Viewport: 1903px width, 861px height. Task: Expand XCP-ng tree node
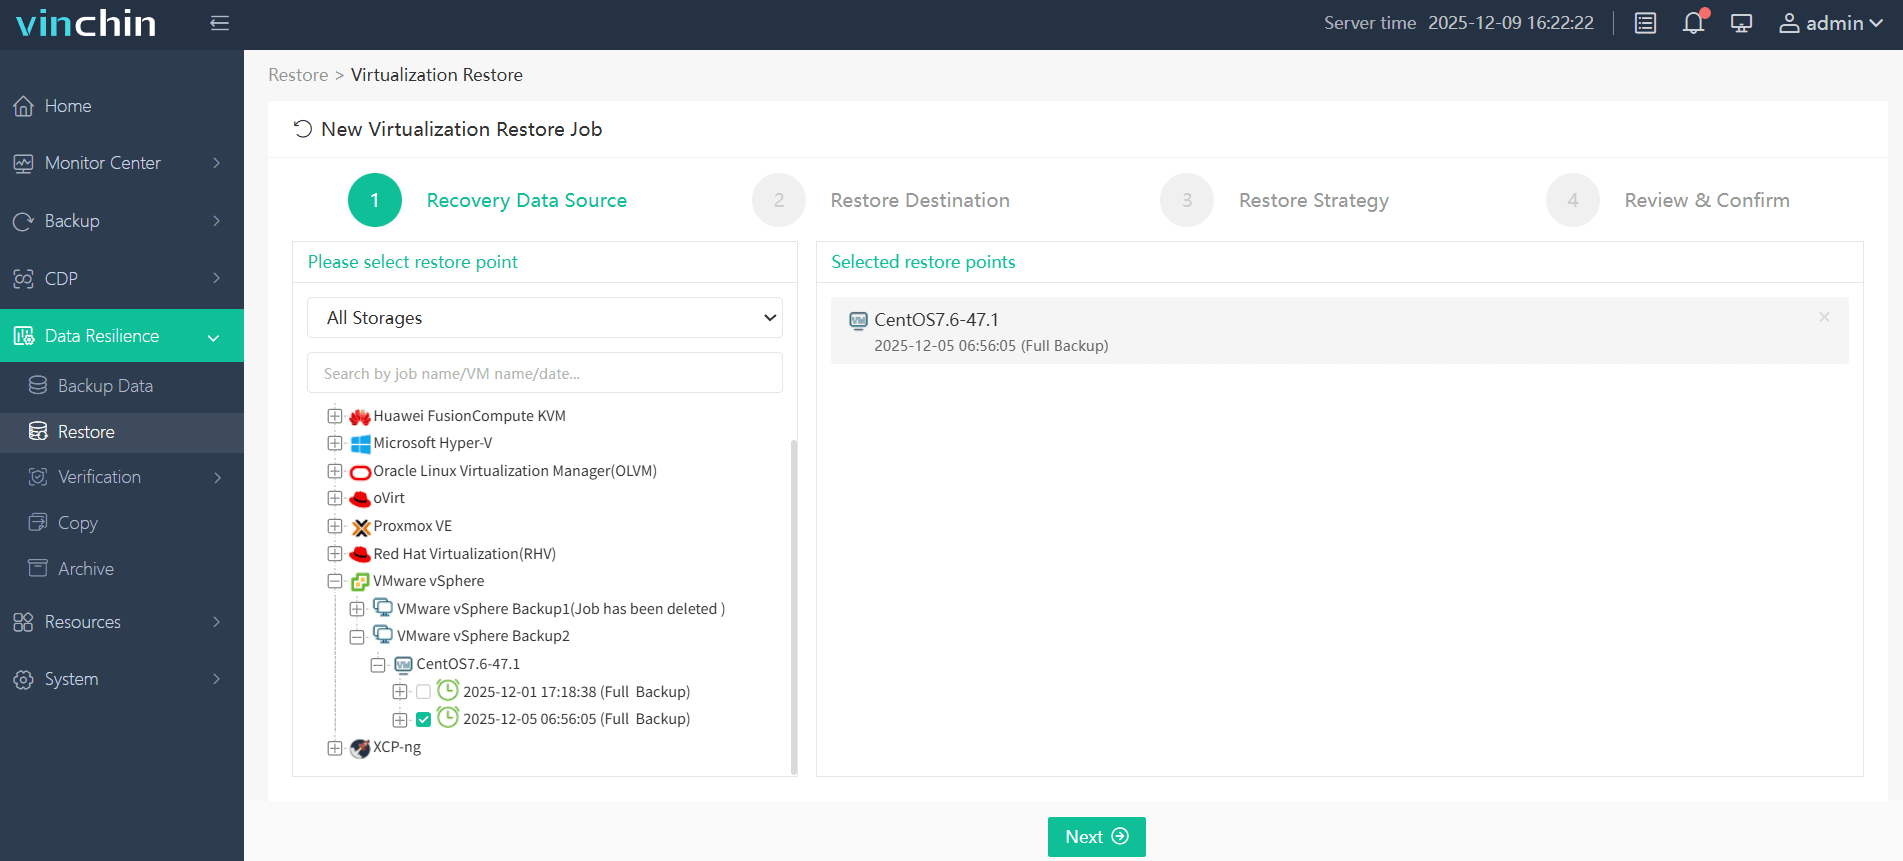(x=335, y=748)
